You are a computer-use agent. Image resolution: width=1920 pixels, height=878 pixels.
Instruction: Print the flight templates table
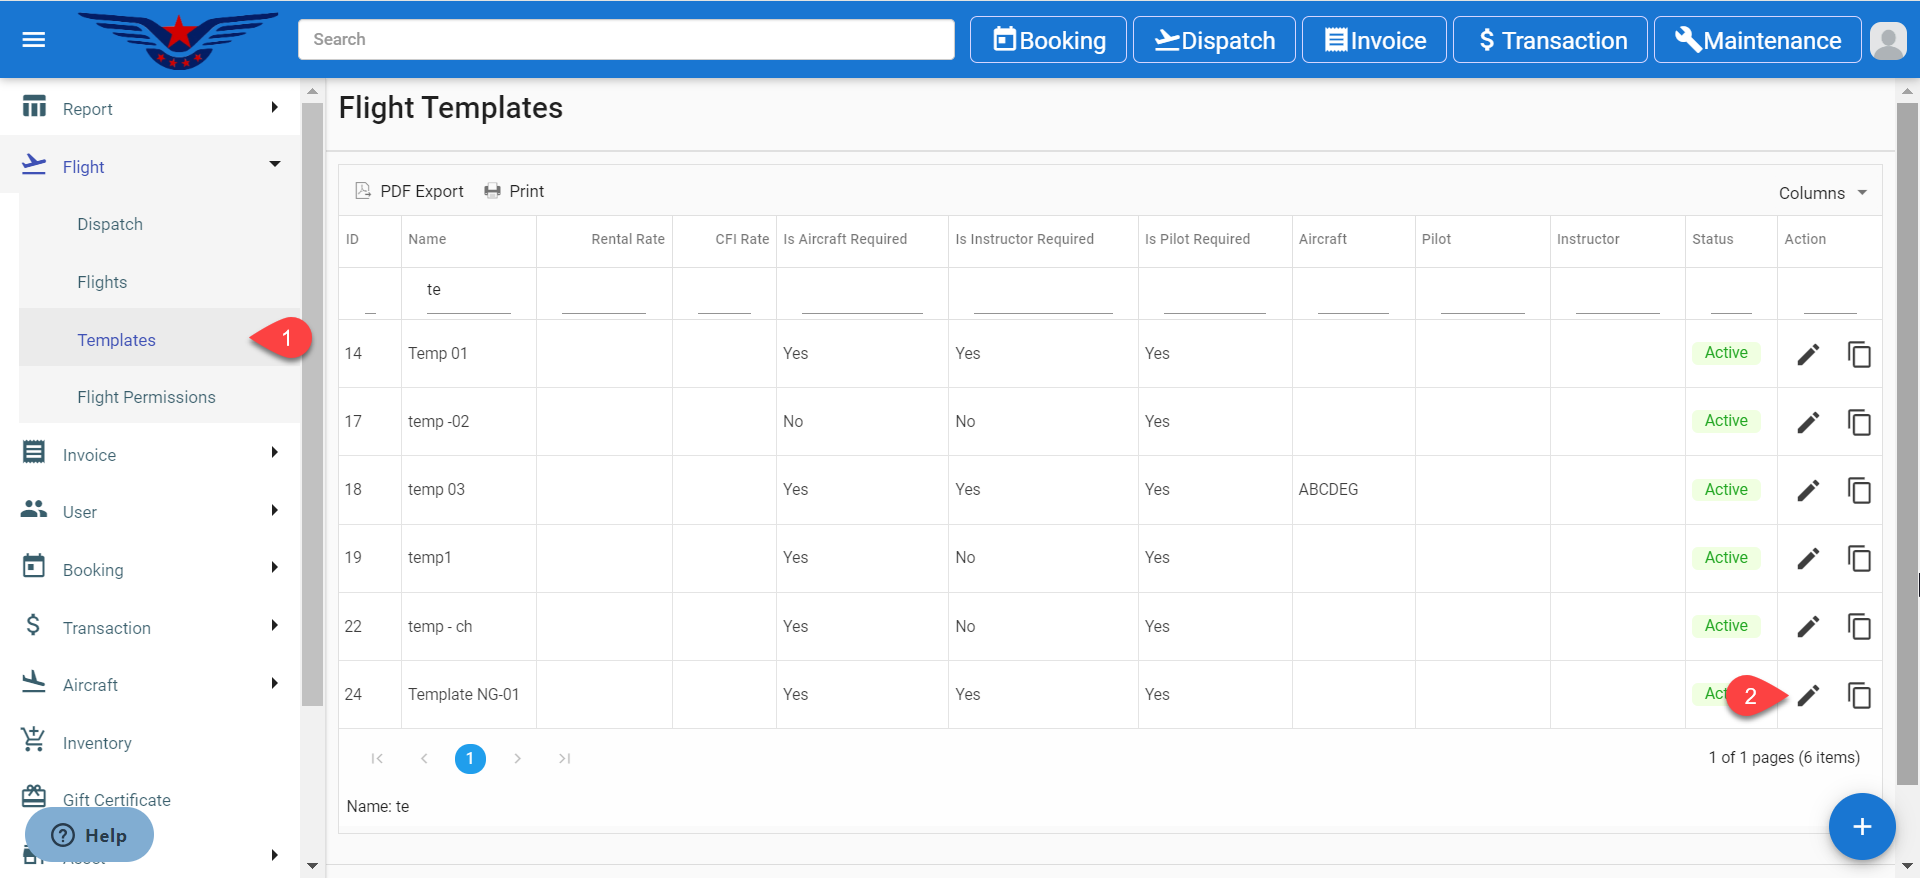pos(514,191)
